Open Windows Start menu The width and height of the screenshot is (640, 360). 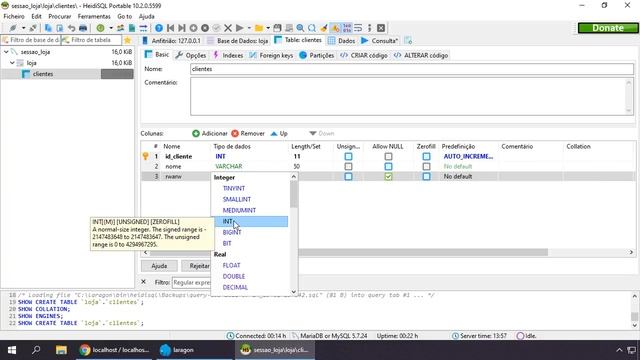pyautogui.click(x=12, y=350)
